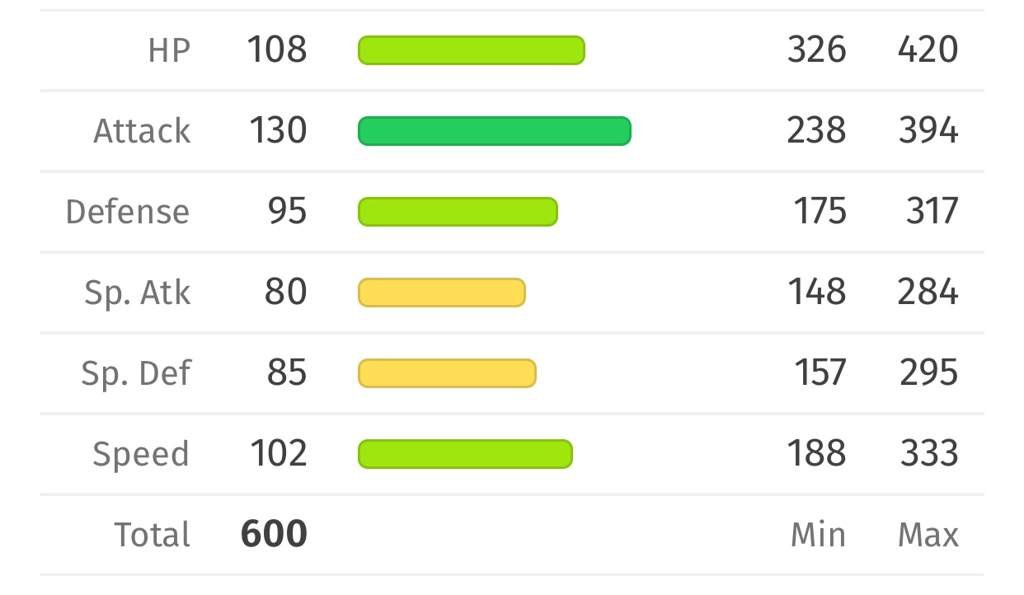Select the Defense stat bar
The image size is (1024, 595).
pyautogui.click(x=458, y=212)
